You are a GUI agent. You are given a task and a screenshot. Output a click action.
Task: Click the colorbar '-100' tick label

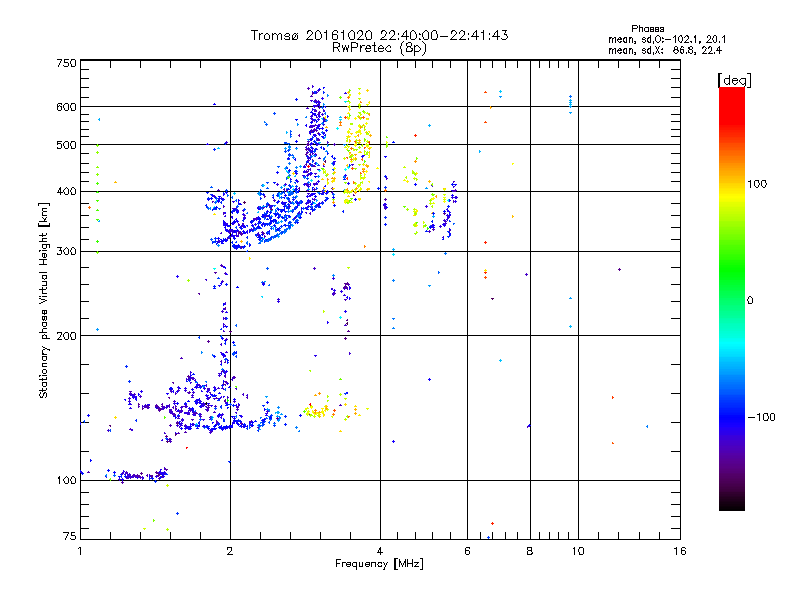761,417
